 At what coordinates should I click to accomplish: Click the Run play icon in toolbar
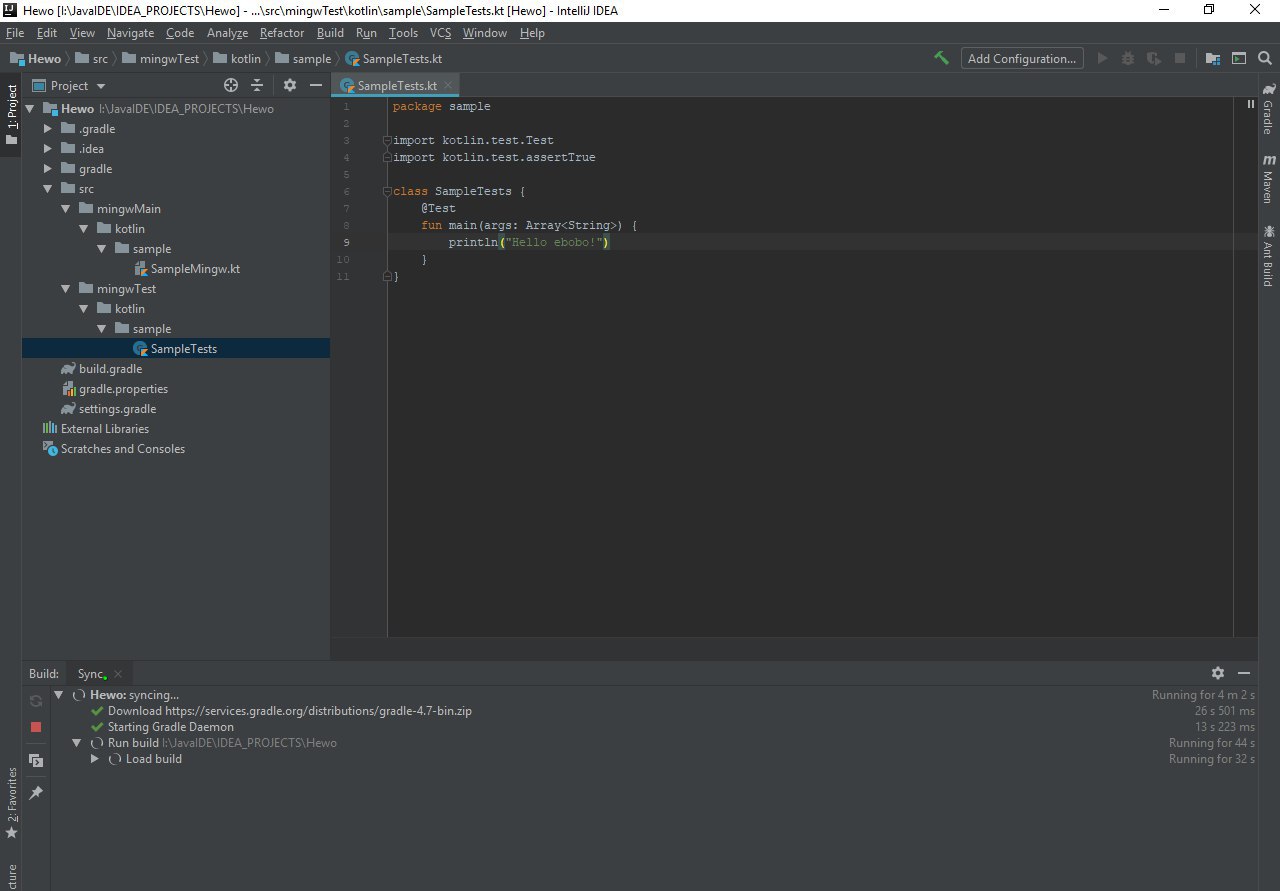click(x=1103, y=58)
